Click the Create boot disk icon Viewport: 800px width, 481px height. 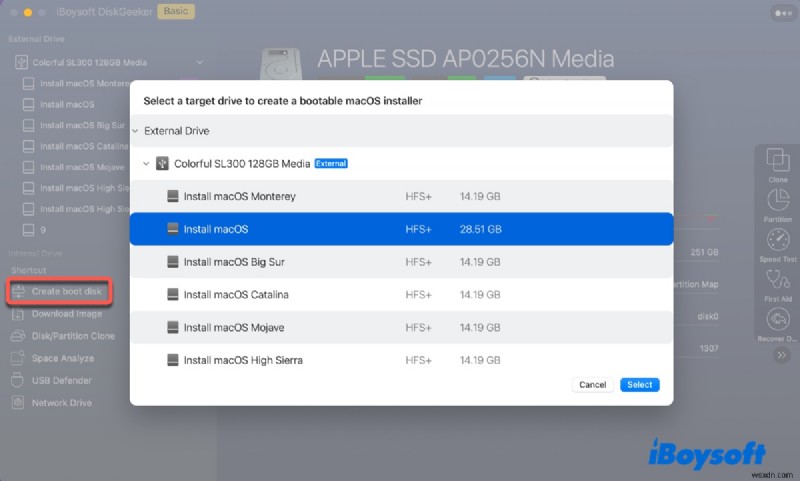click(18, 291)
